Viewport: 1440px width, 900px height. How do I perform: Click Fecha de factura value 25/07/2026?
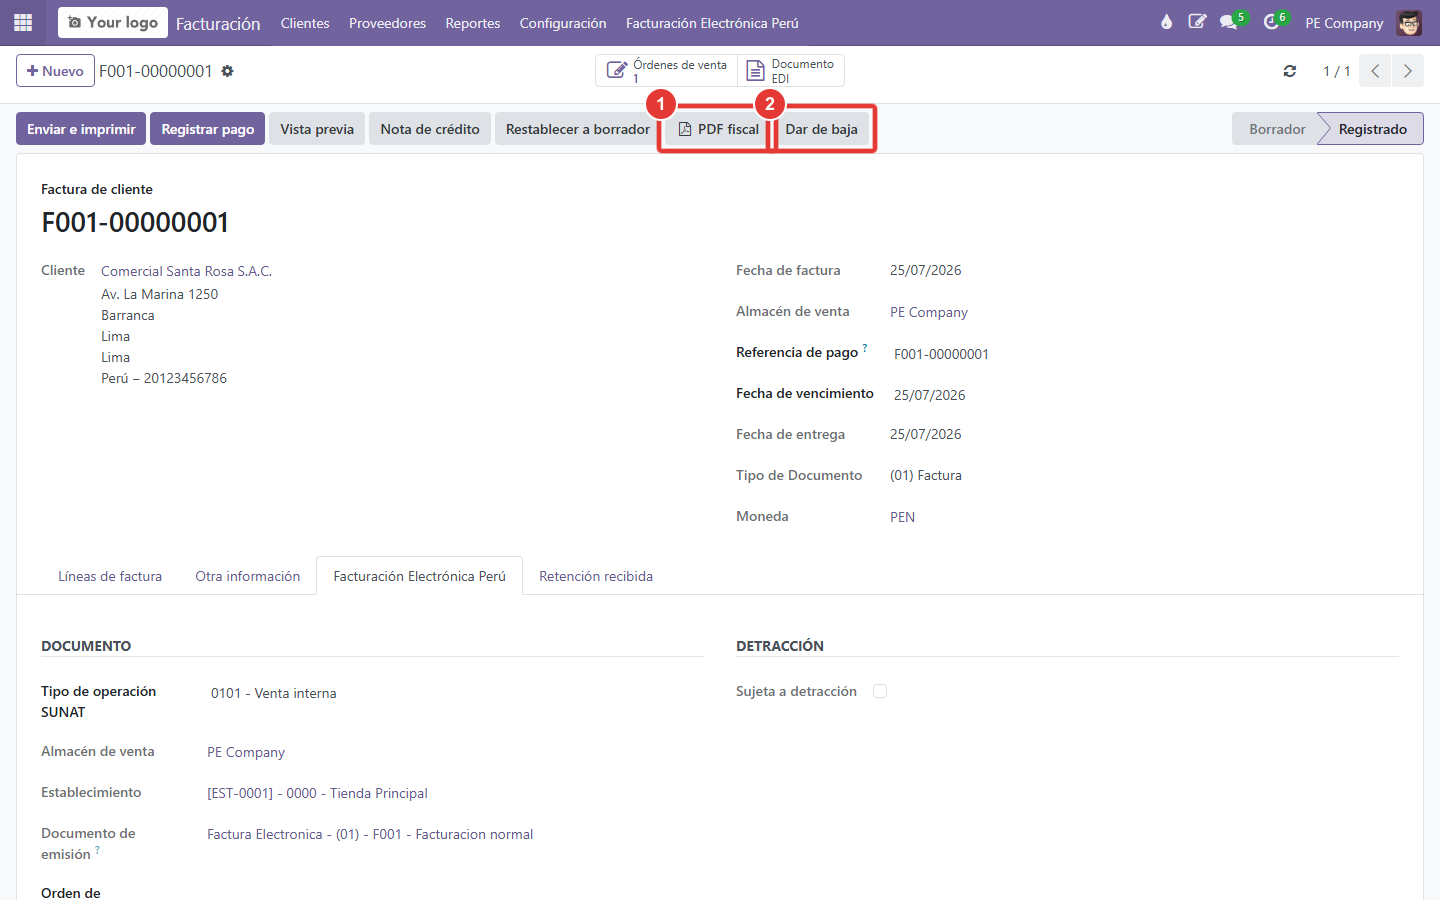926,270
